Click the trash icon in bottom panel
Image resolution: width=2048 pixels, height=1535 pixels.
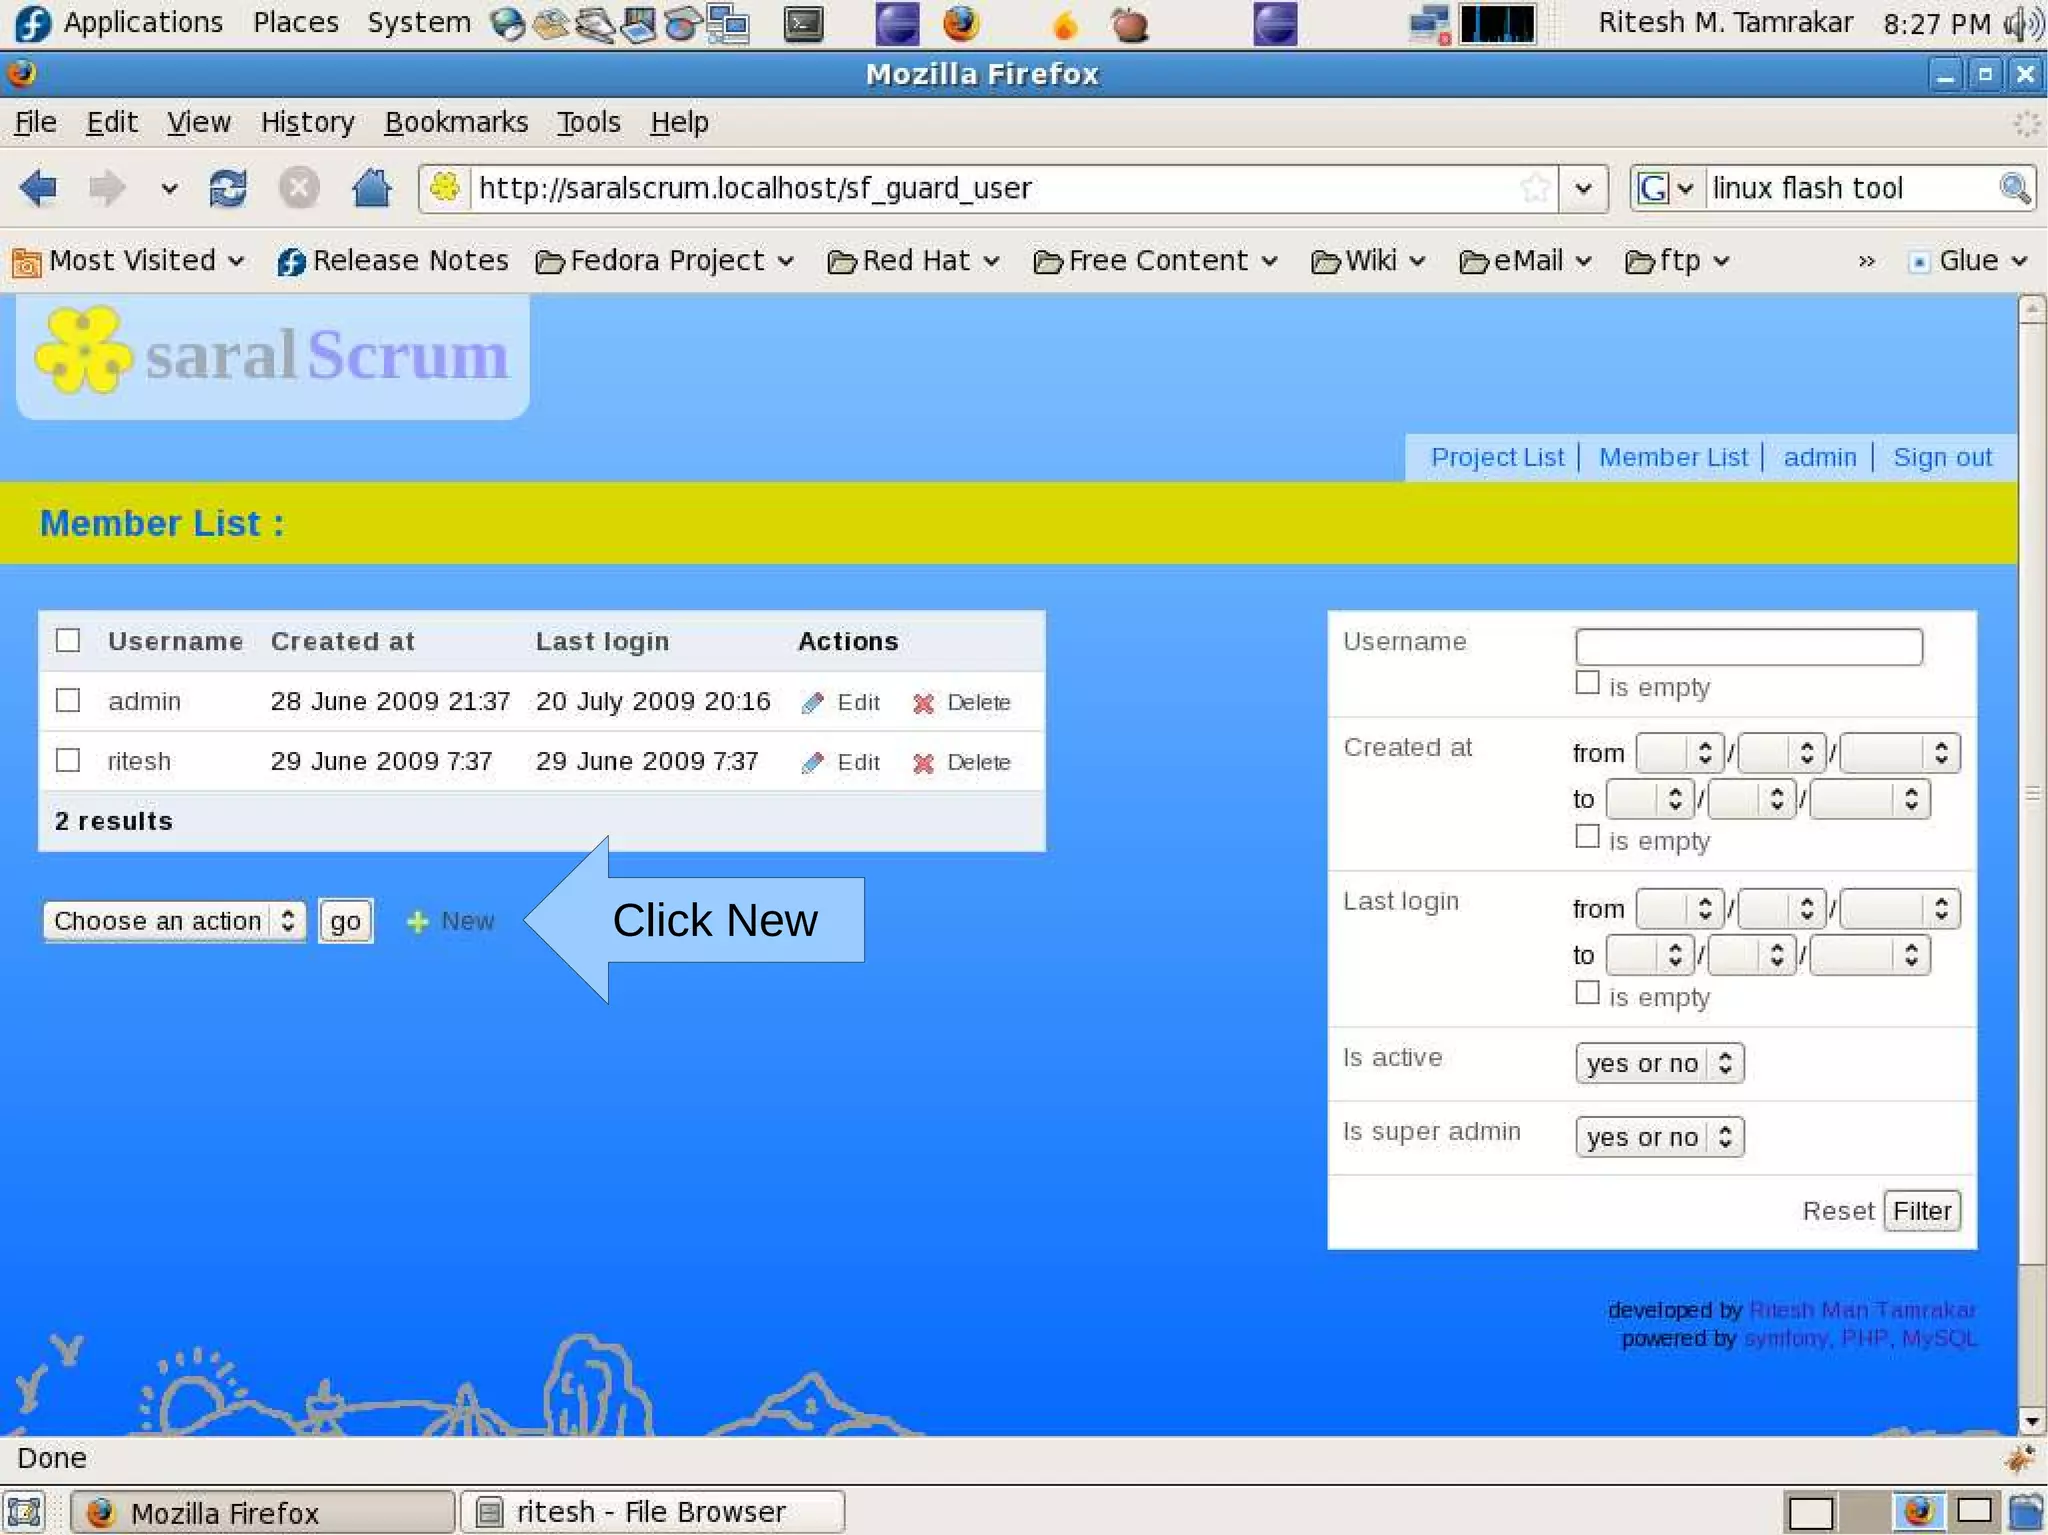[2026, 1512]
